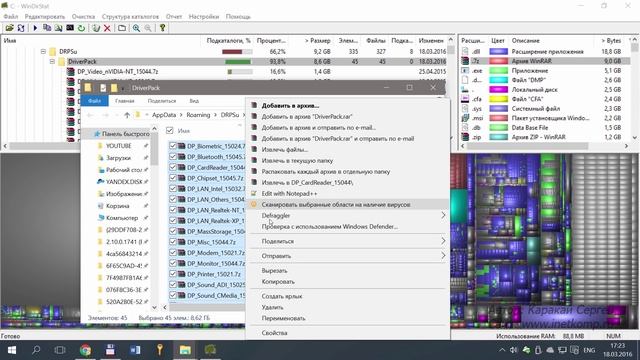Click the orange antivirus scan icon in context menu
The height and width of the screenshot is (360, 640).
(x=254, y=204)
